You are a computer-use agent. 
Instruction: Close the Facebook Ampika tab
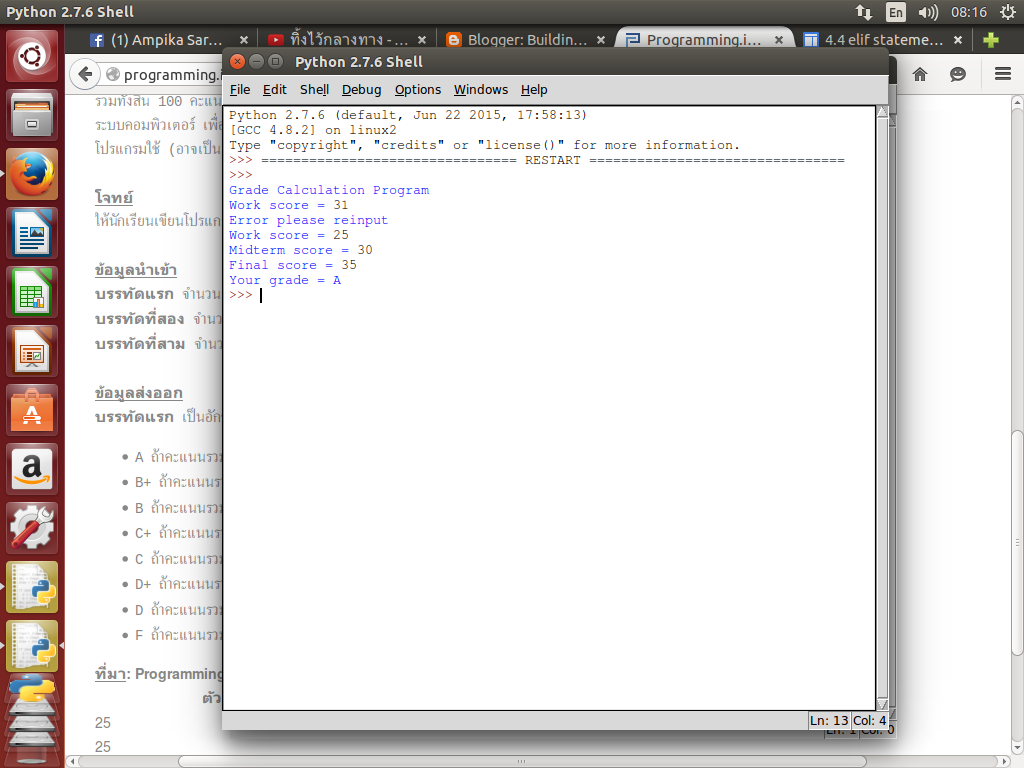[x=244, y=40]
